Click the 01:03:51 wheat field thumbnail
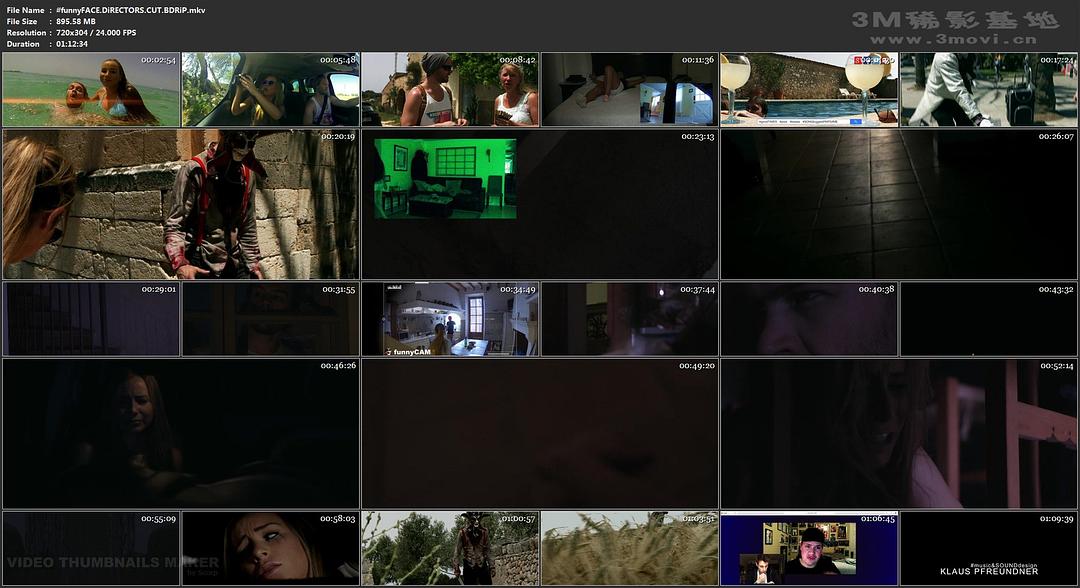This screenshot has width=1080, height=588. 629,548
